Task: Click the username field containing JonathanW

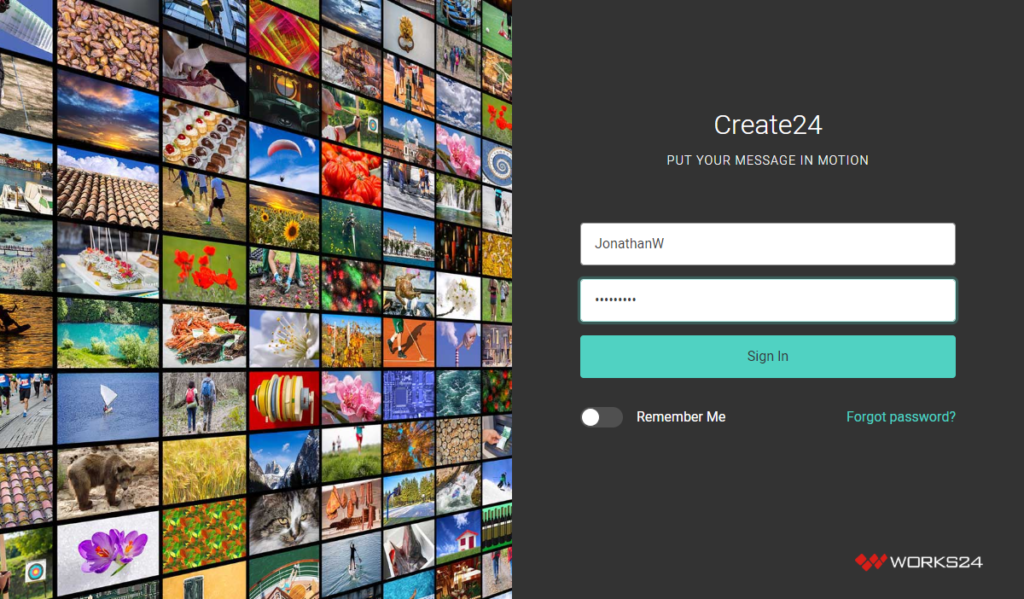Action: tap(767, 244)
